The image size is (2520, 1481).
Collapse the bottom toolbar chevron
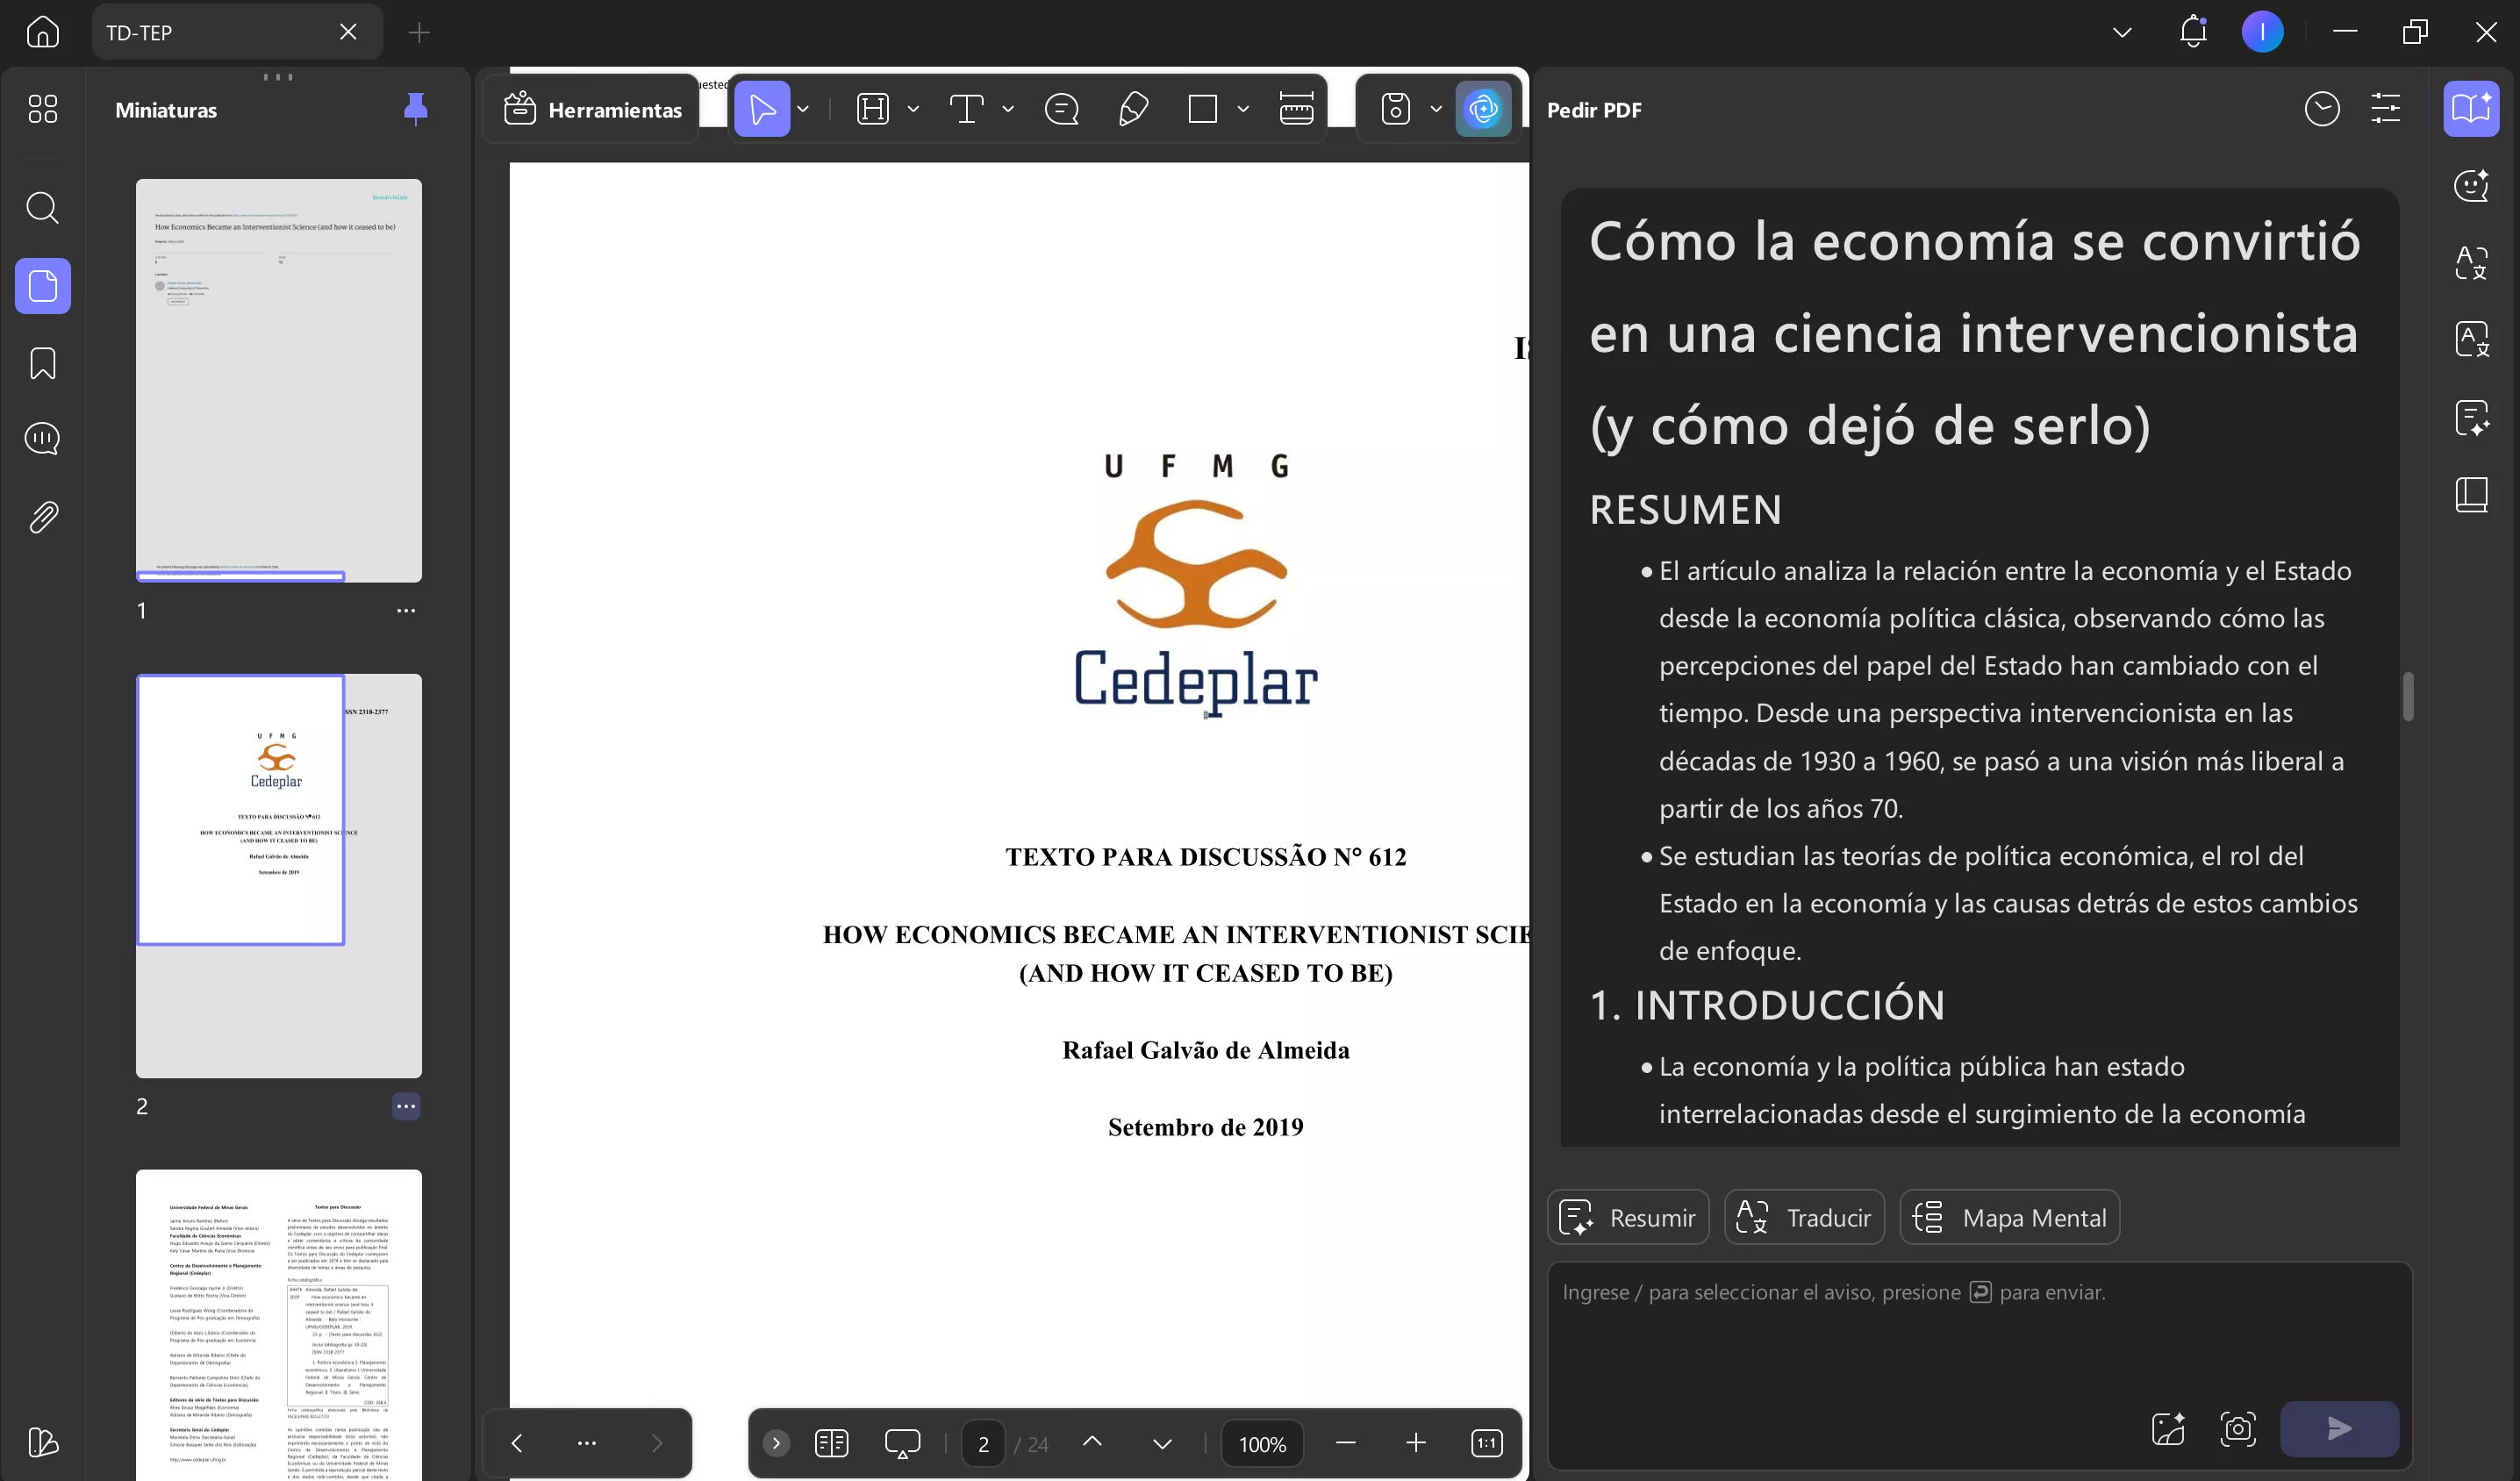pos(776,1443)
